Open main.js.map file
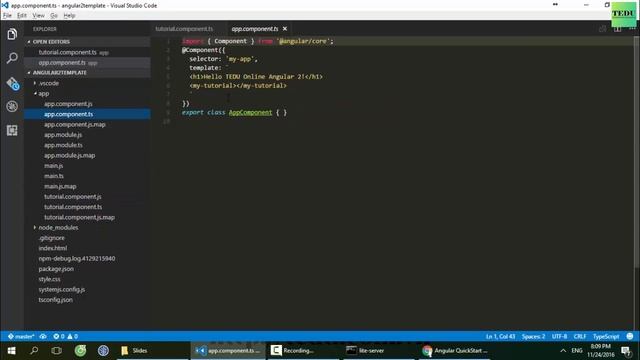Viewport: 640px width, 360px height. pyautogui.click(x=60, y=186)
